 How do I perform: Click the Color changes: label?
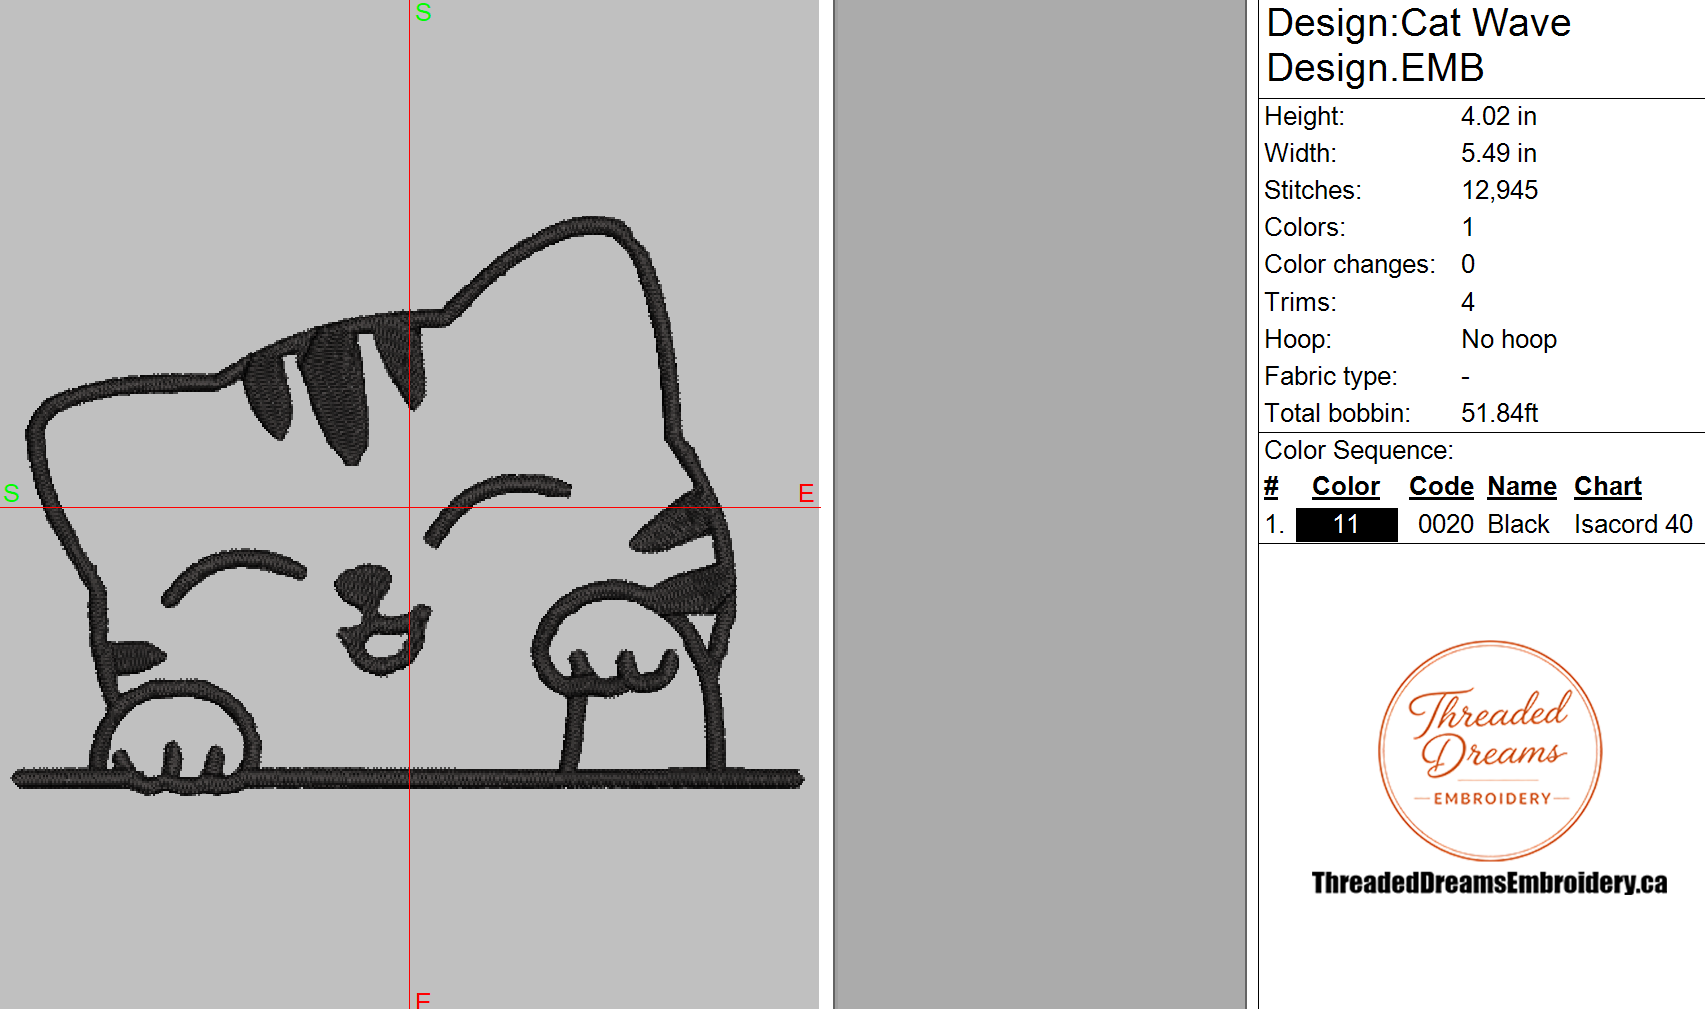click(x=1349, y=265)
